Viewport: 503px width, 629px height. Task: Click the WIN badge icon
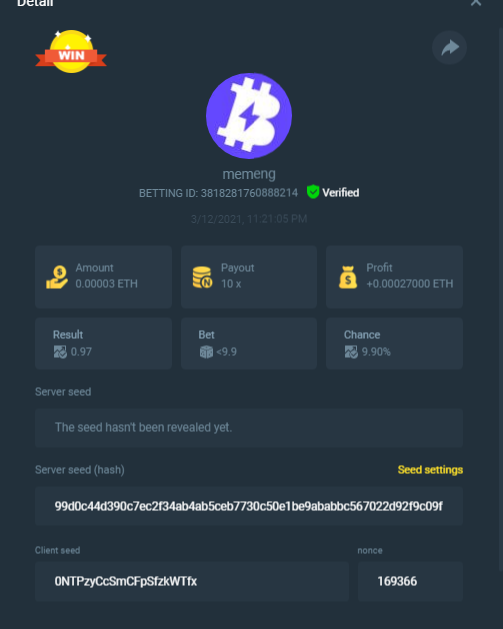[x=71, y=51]
